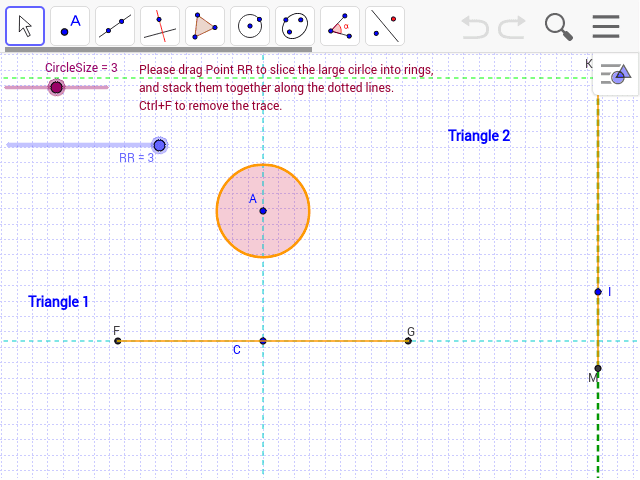Click point C on segment FG
Image resolution: width=640 pixels, height=480 pixels.
263,341
